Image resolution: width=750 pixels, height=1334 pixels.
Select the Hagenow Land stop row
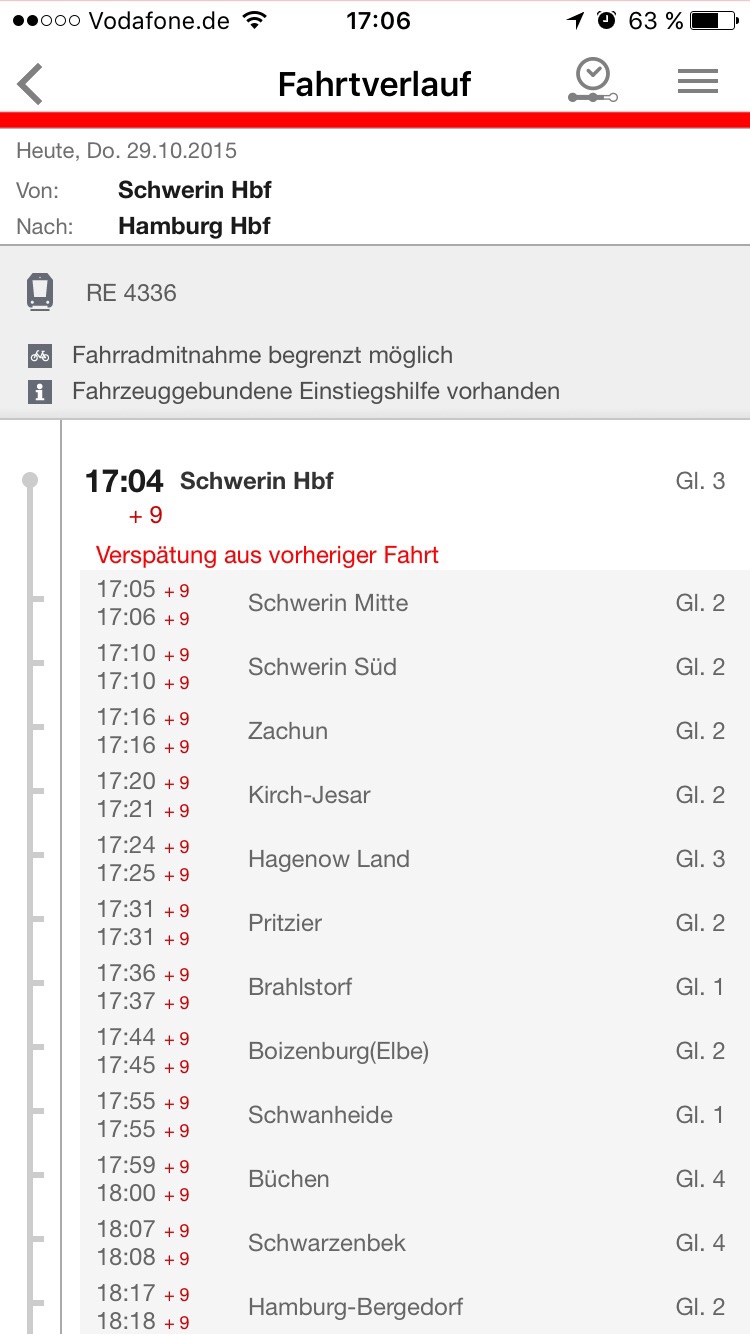(415, 859)
